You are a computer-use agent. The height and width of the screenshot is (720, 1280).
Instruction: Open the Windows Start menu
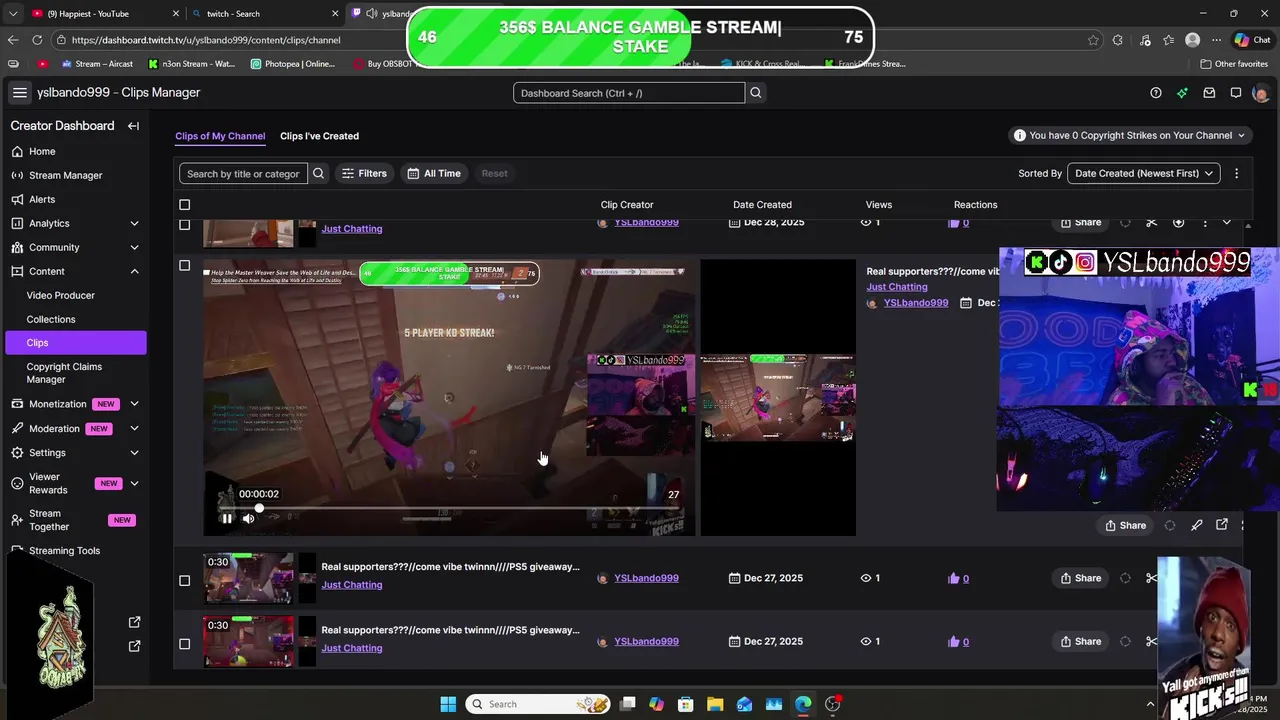(448, 704)
